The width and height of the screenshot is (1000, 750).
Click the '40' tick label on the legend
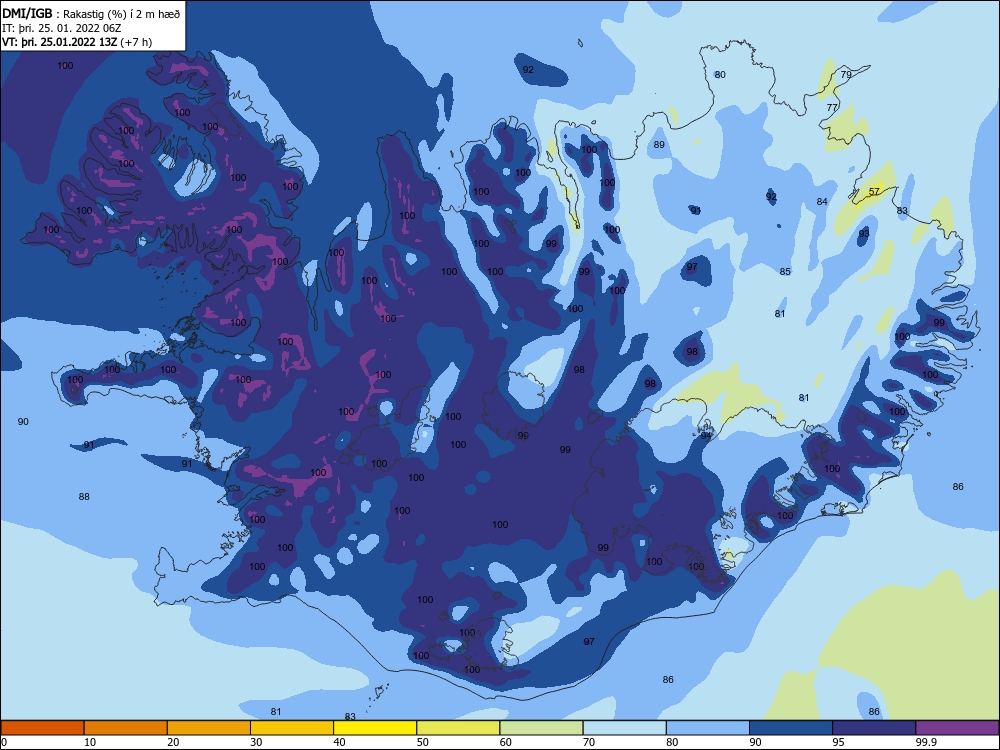point(339,742)
